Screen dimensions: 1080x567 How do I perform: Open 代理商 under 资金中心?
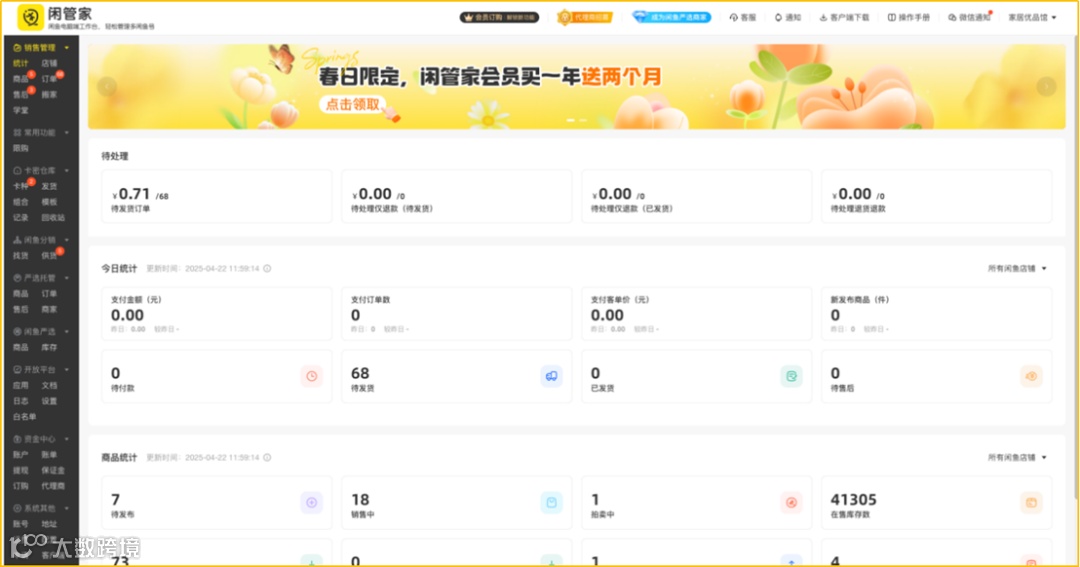click(53, 486)
